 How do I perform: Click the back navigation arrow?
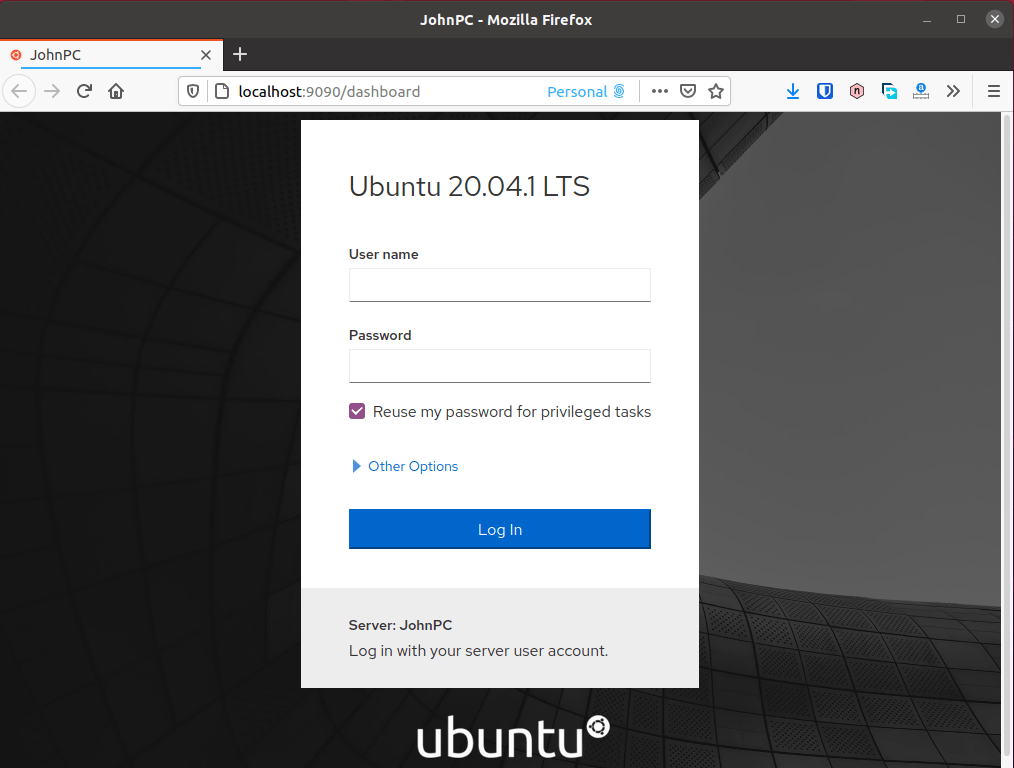[20, 91]
